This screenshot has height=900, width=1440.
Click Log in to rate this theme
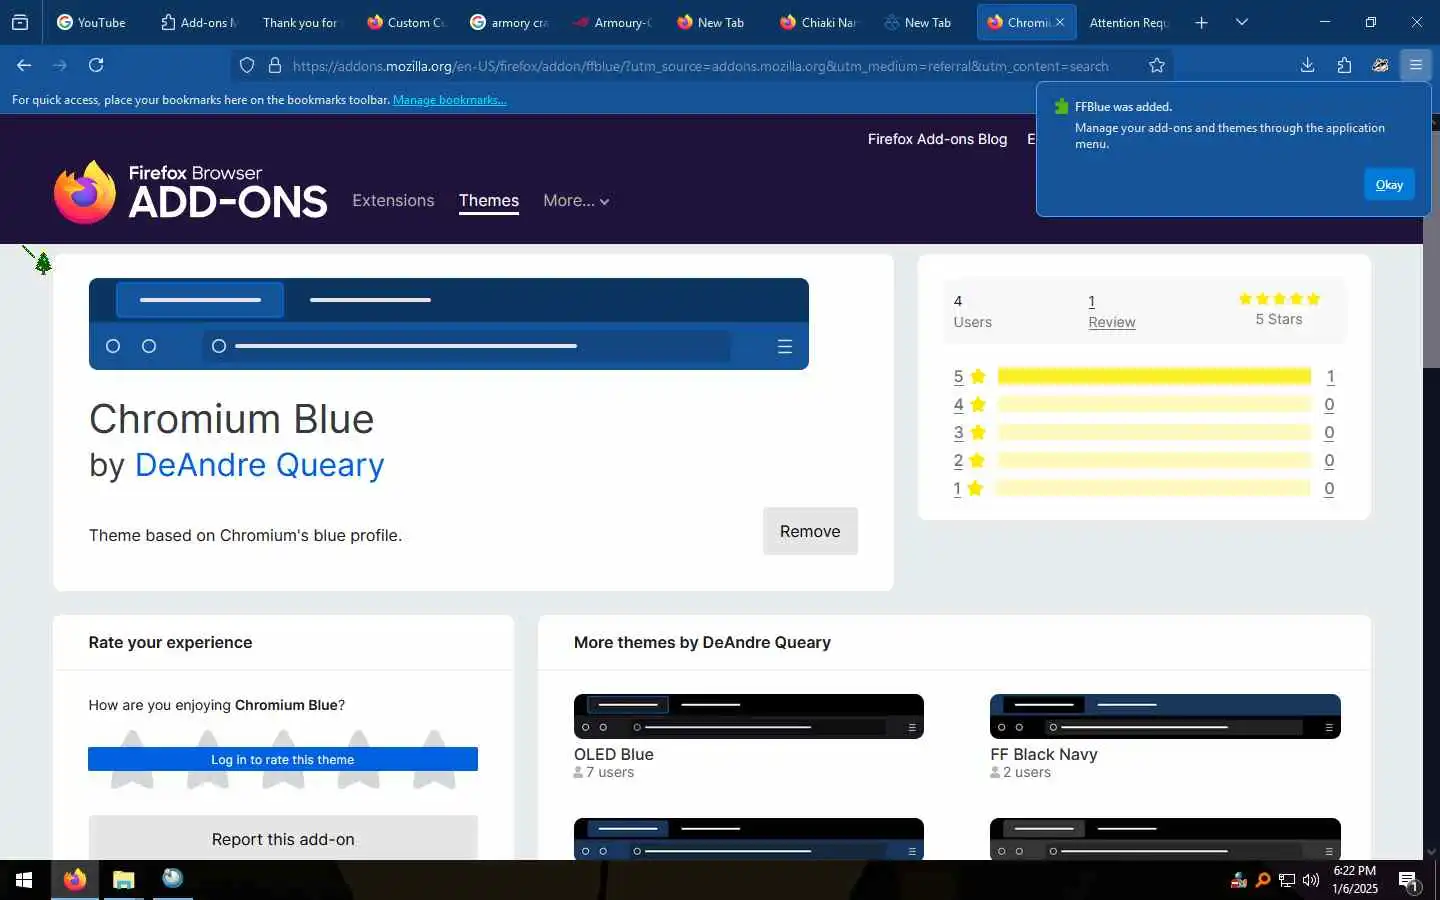283,759
